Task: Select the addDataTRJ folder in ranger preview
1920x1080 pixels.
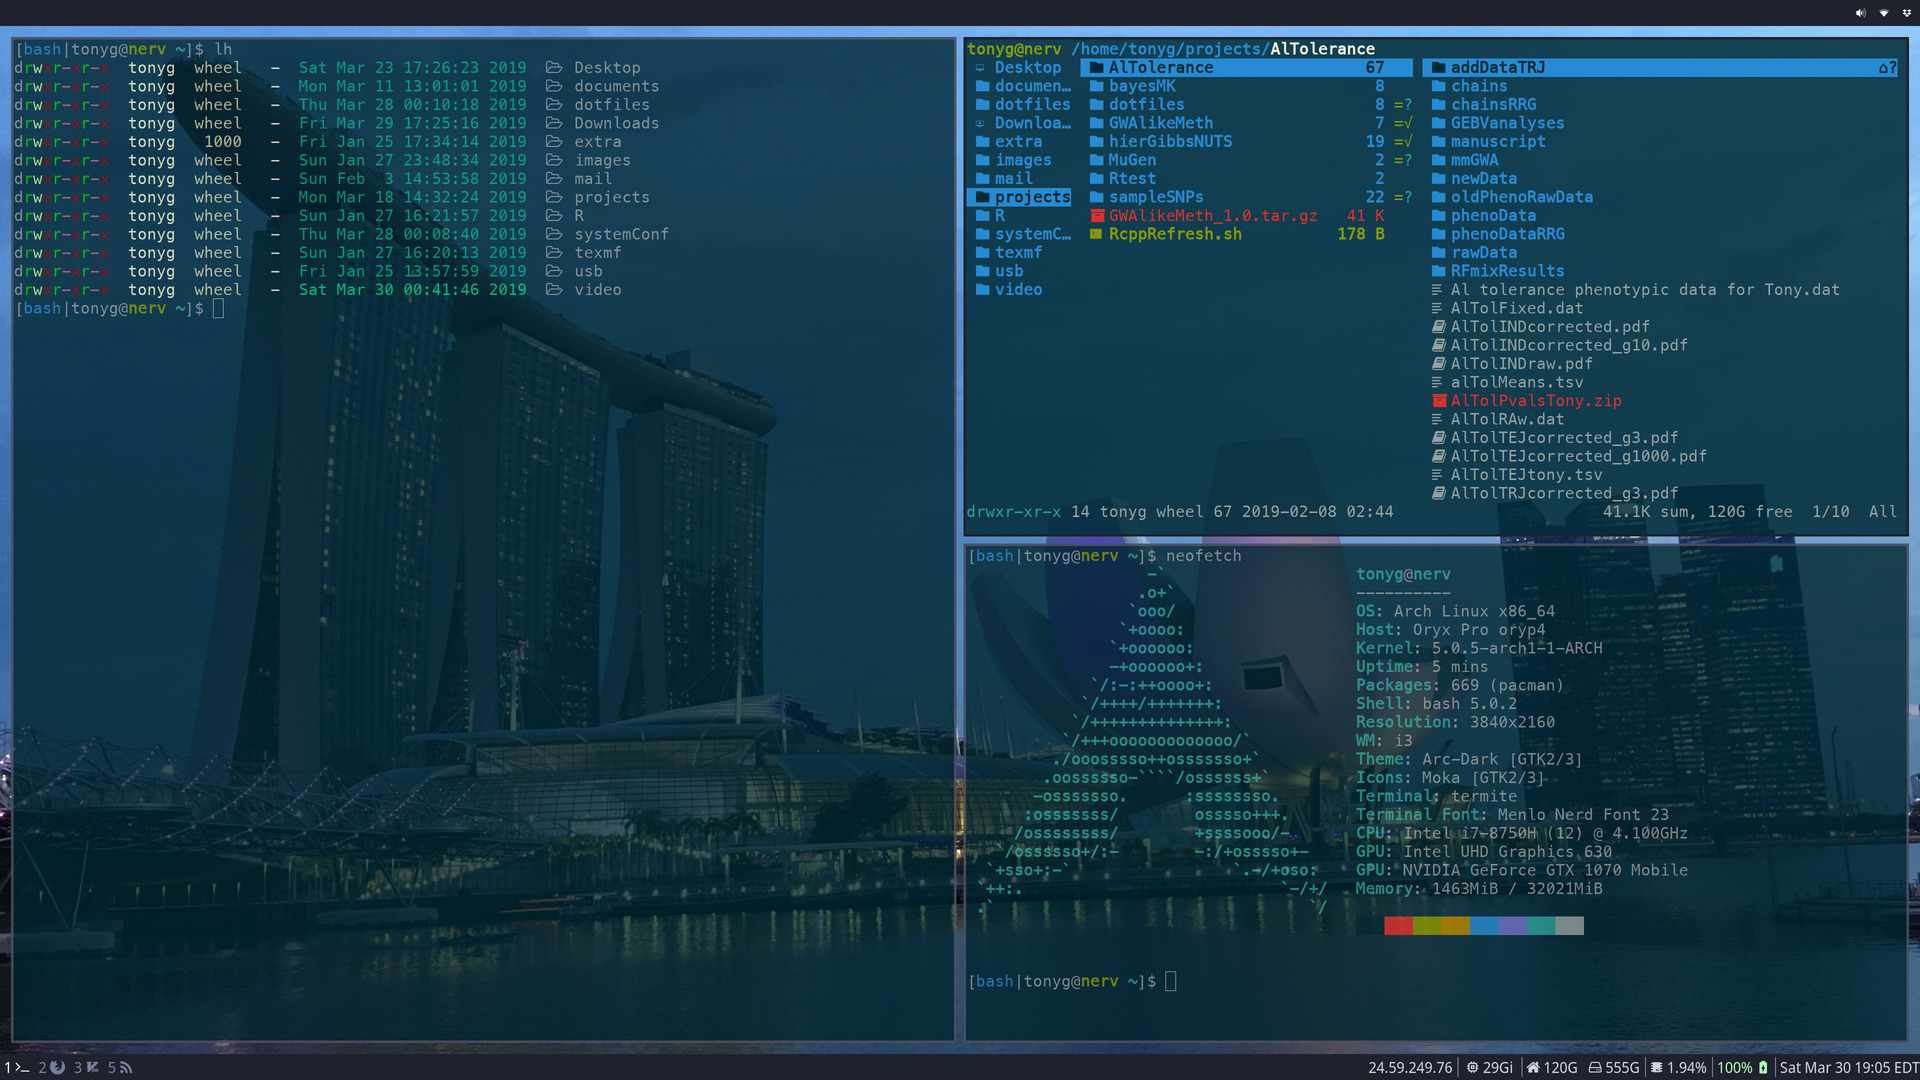Action: click(x=1660, y=67)
